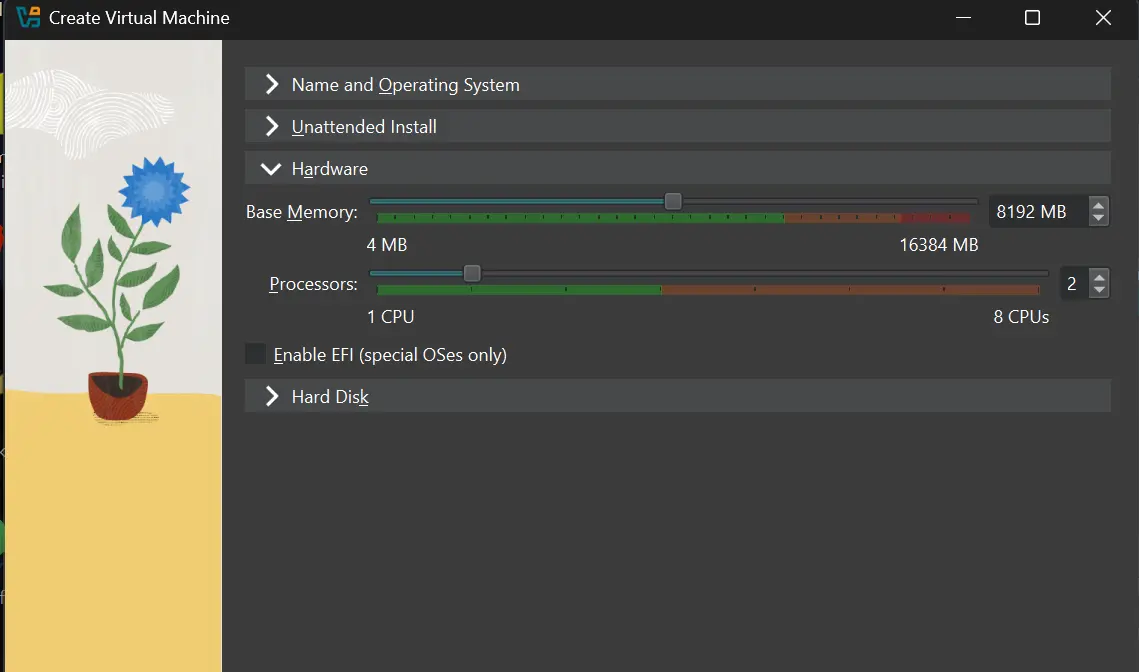
Task: Click the blue flower illustration
Action: [x=154, y=189]
